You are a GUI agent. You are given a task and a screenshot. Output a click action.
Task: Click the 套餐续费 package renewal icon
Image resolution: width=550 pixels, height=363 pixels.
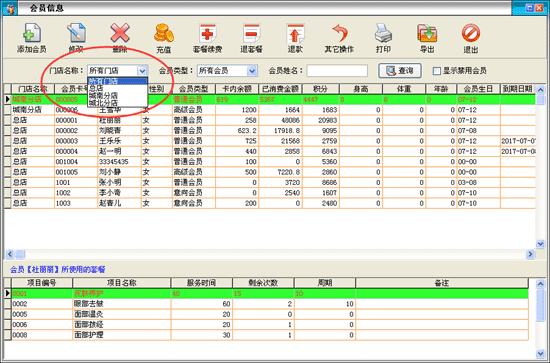coord(208,33)
